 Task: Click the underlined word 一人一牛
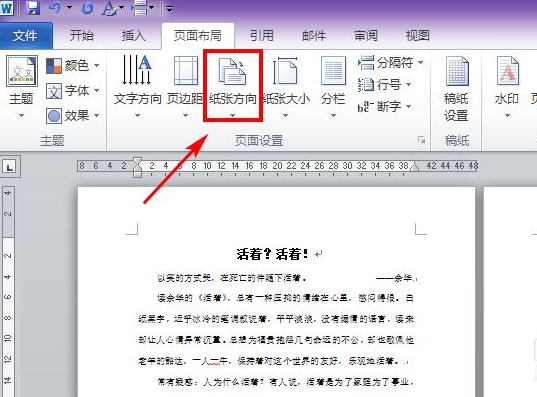click(210, 361)
